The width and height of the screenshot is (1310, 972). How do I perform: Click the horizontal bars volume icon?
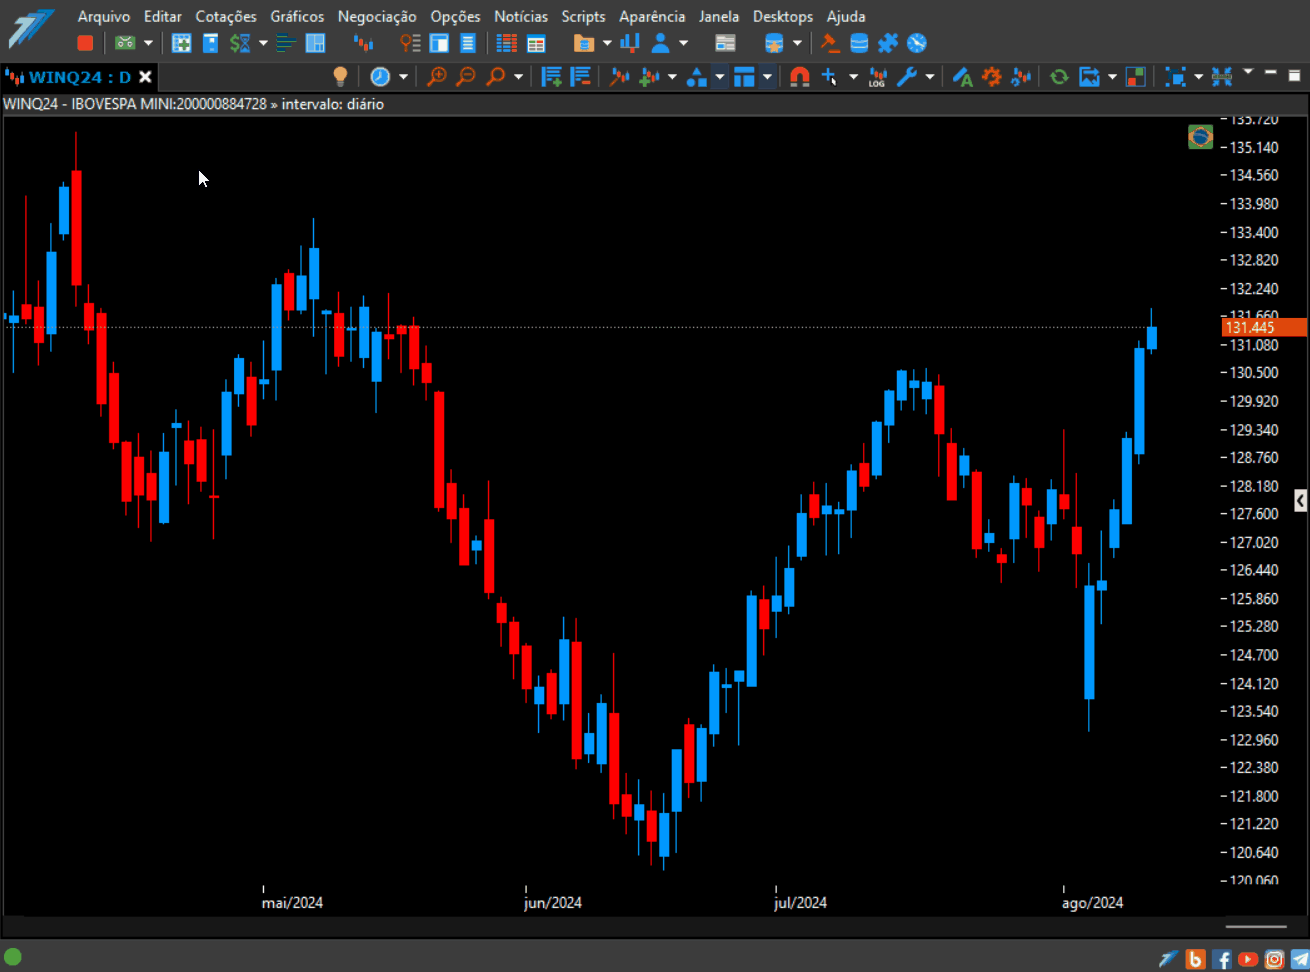(x=286, y=43)
